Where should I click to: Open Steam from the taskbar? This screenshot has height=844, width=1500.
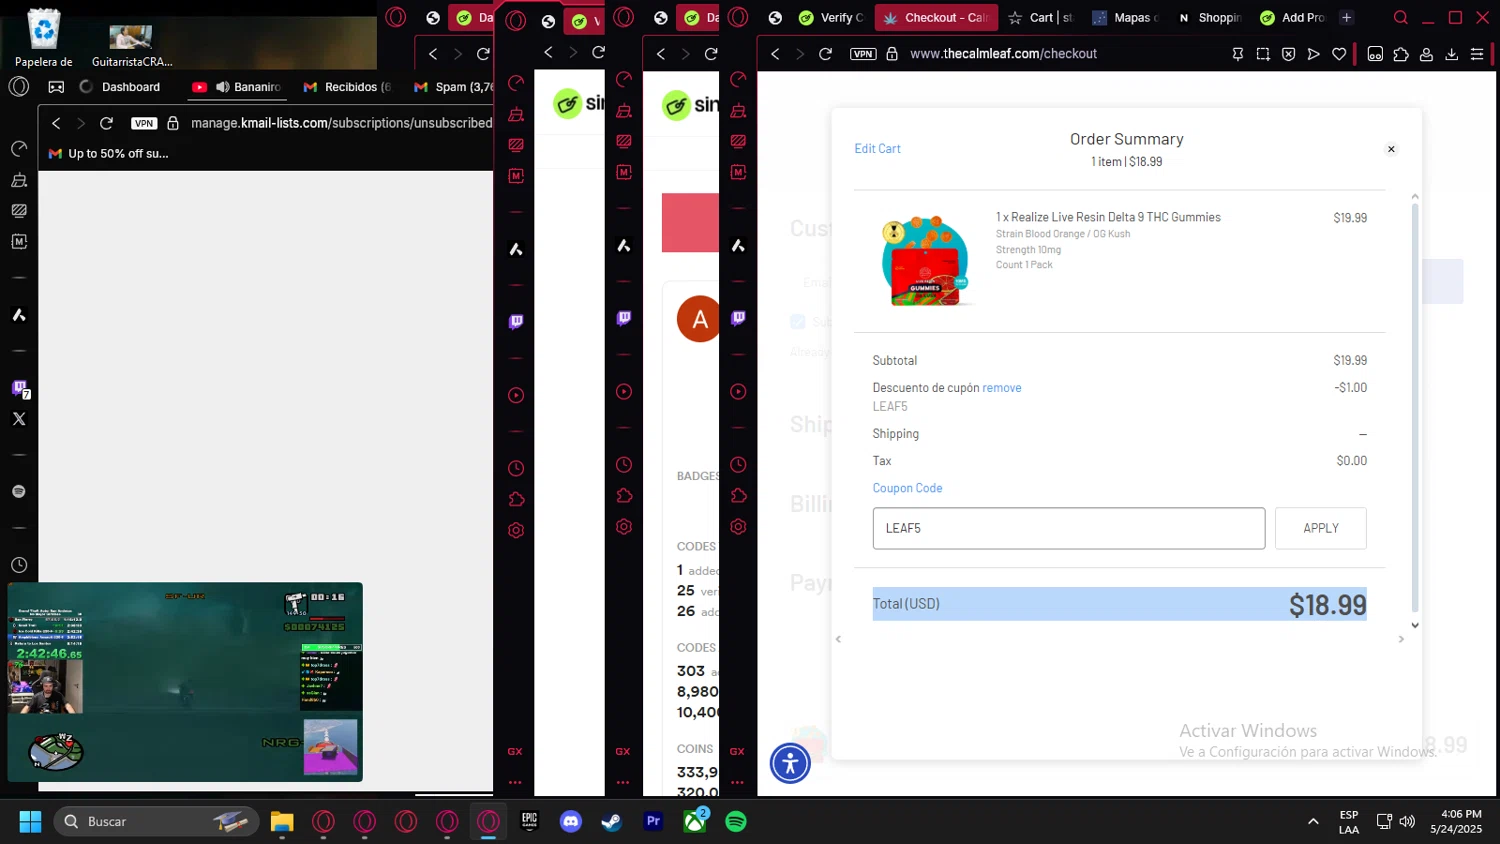pos(611,821)
